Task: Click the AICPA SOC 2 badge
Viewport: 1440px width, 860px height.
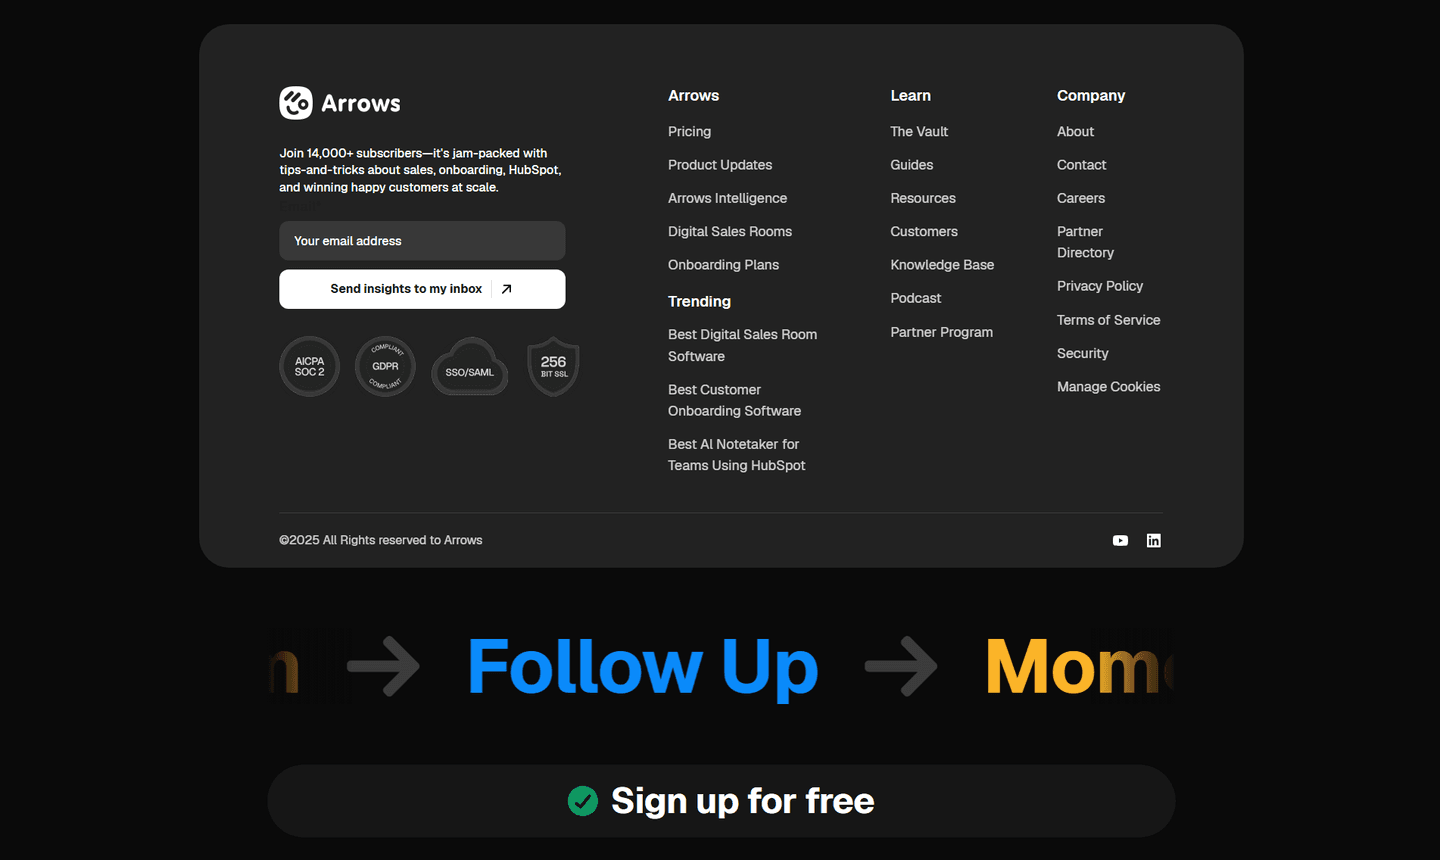Action: coord(309,366)
